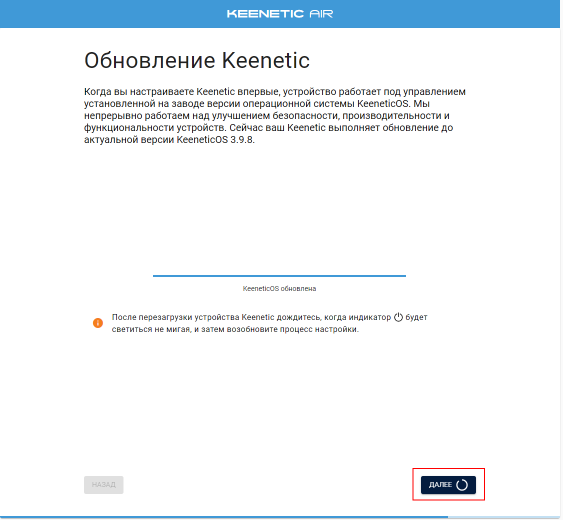Click the text 'актуальной версии KeeneticOS 3.9.8.'
Image resolution: width=563 pixels, height=520 pixels.
[x=169, y=140]
